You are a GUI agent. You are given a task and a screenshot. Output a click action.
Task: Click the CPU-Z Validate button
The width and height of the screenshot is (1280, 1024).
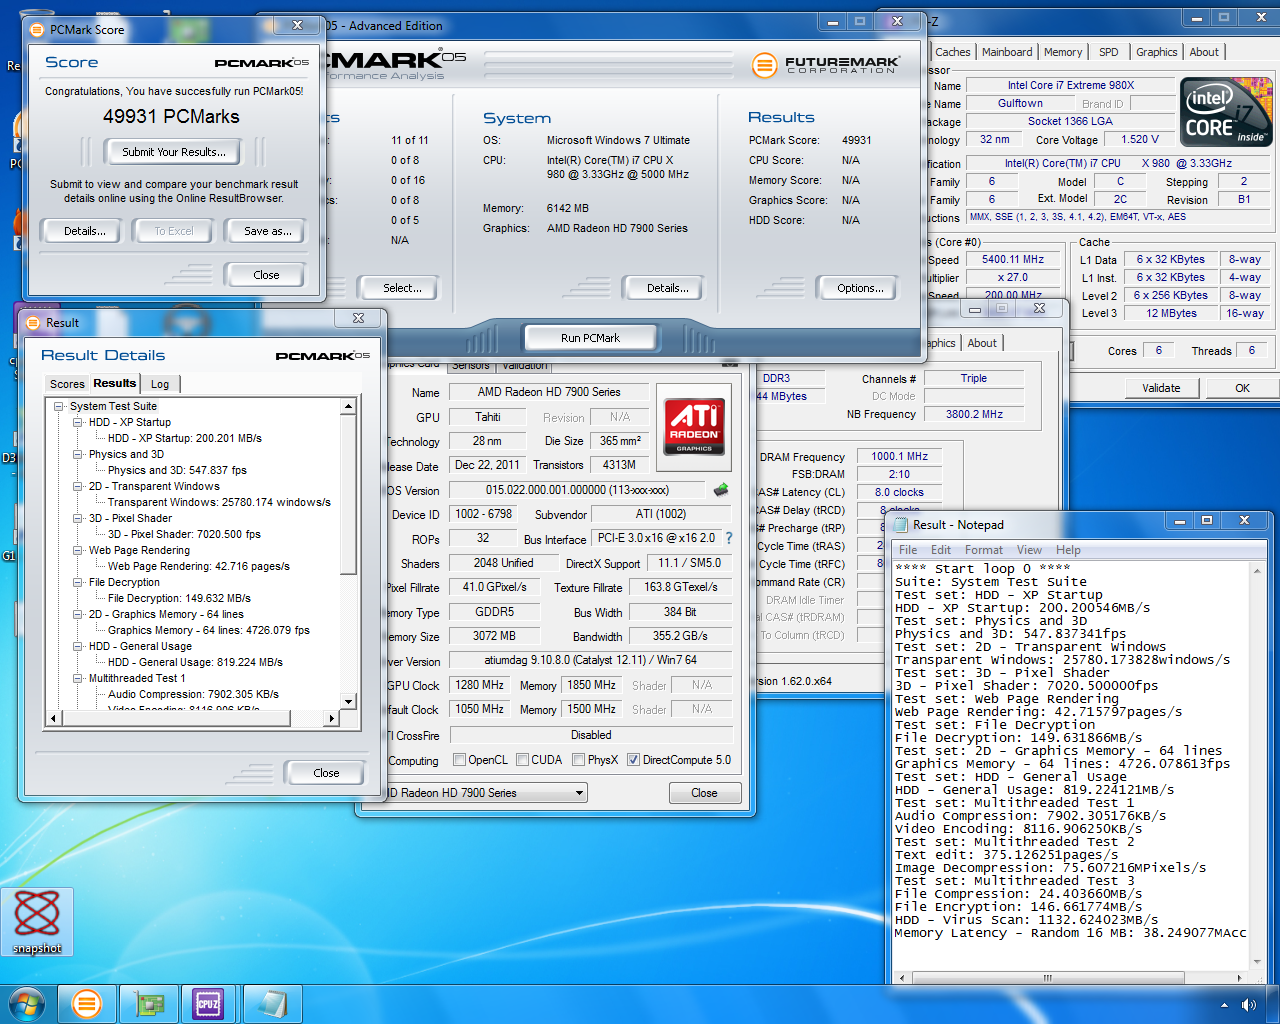coord(1161,388)
